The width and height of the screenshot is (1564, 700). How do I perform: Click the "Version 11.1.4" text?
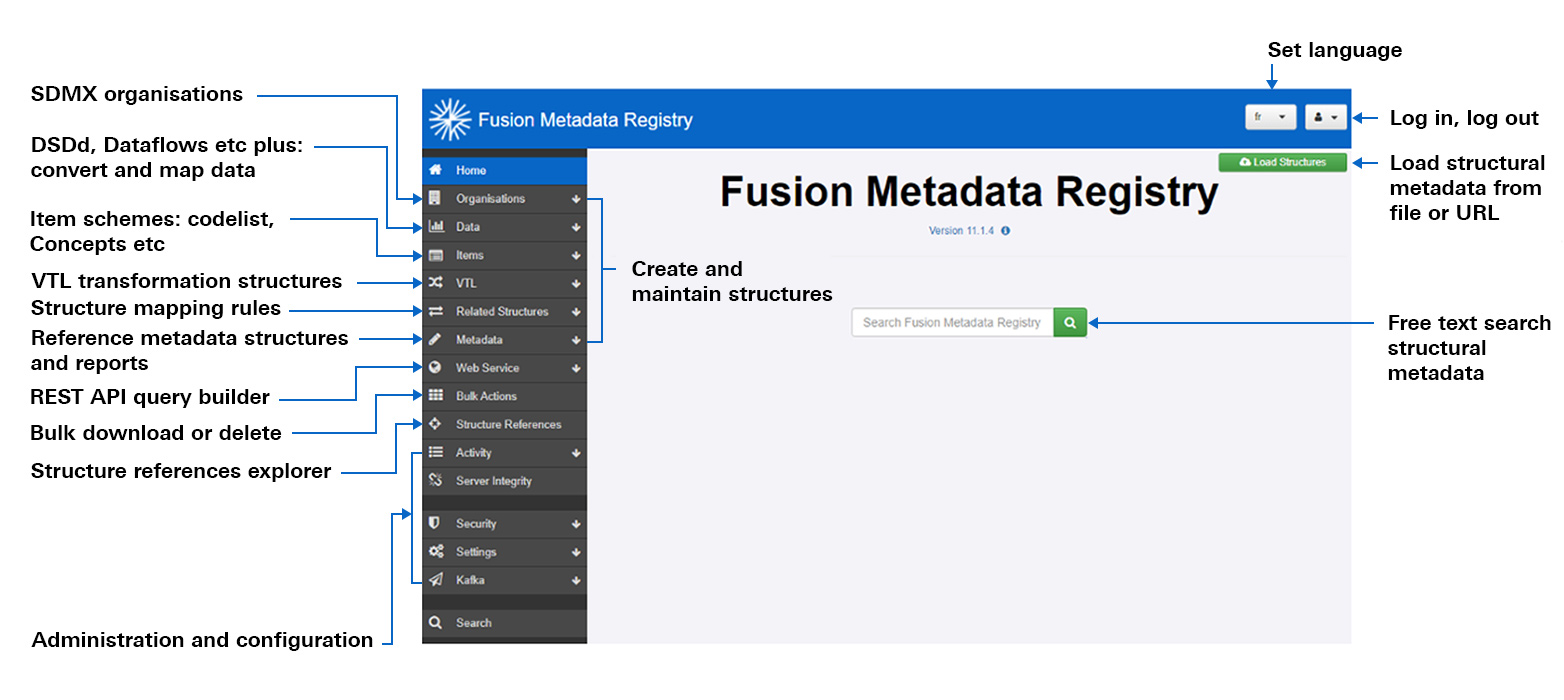tap(961, 231)
